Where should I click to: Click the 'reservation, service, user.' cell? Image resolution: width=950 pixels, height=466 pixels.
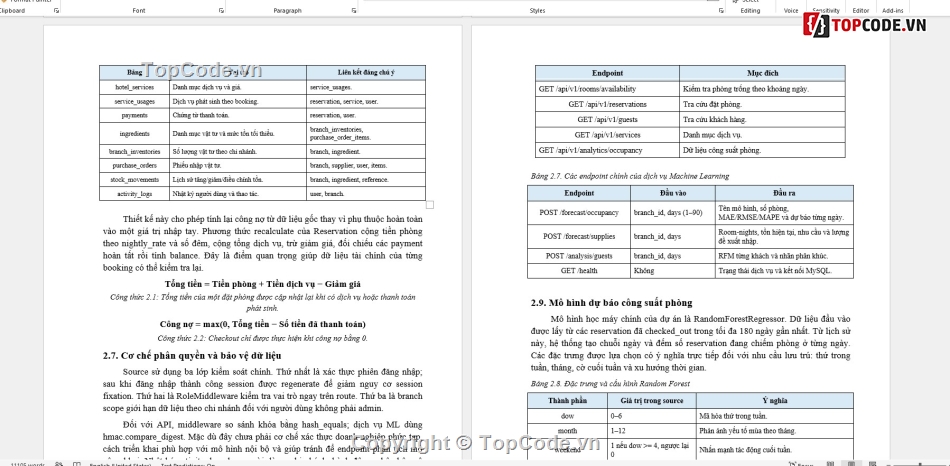click(366, 101)
